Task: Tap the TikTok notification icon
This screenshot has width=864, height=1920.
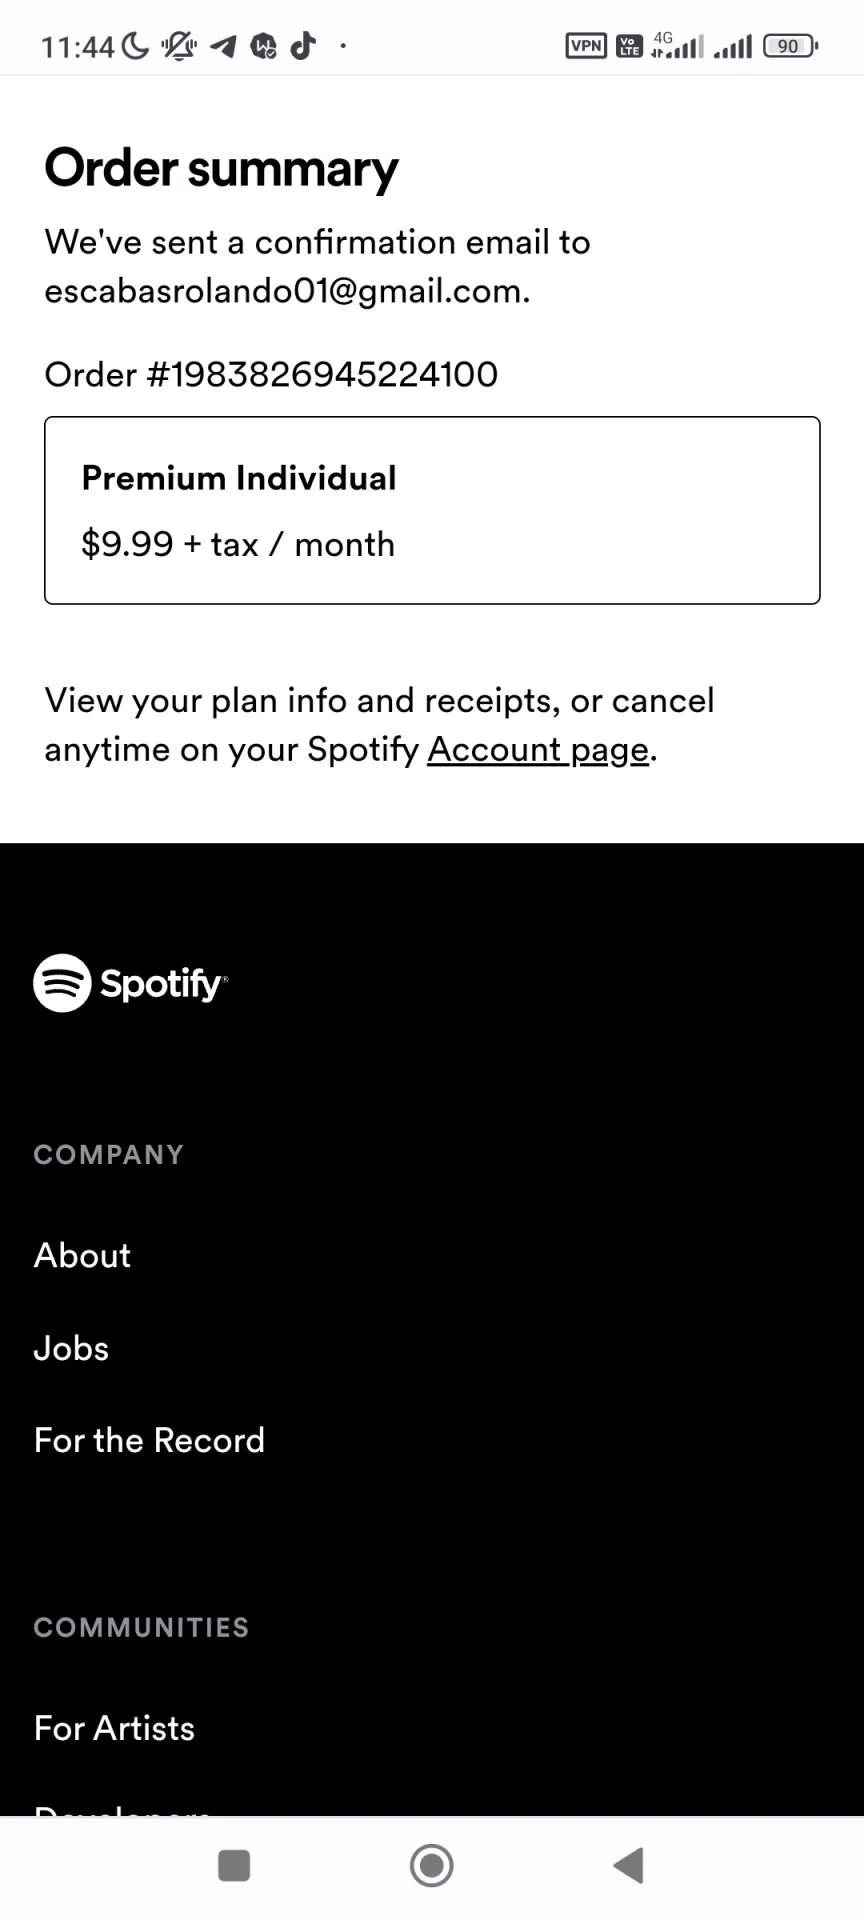Action: coord(303,45)
